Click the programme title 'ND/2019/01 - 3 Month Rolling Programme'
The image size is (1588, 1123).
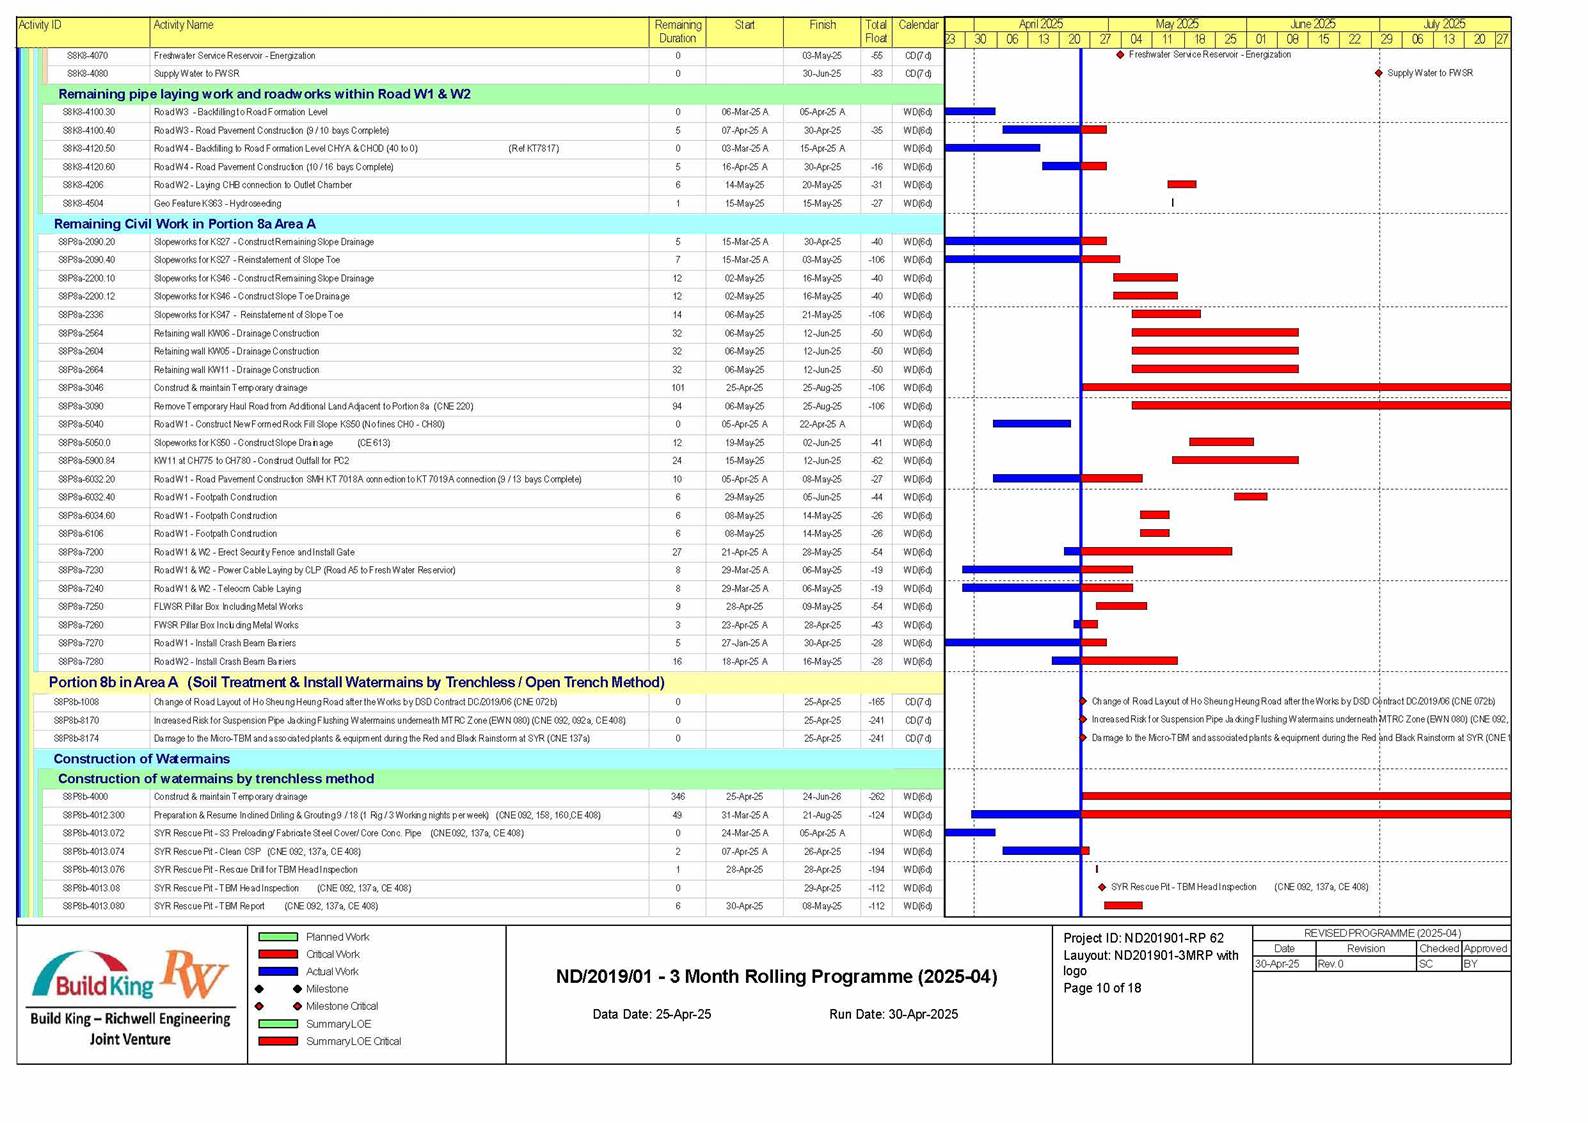(x=776, y=977)
